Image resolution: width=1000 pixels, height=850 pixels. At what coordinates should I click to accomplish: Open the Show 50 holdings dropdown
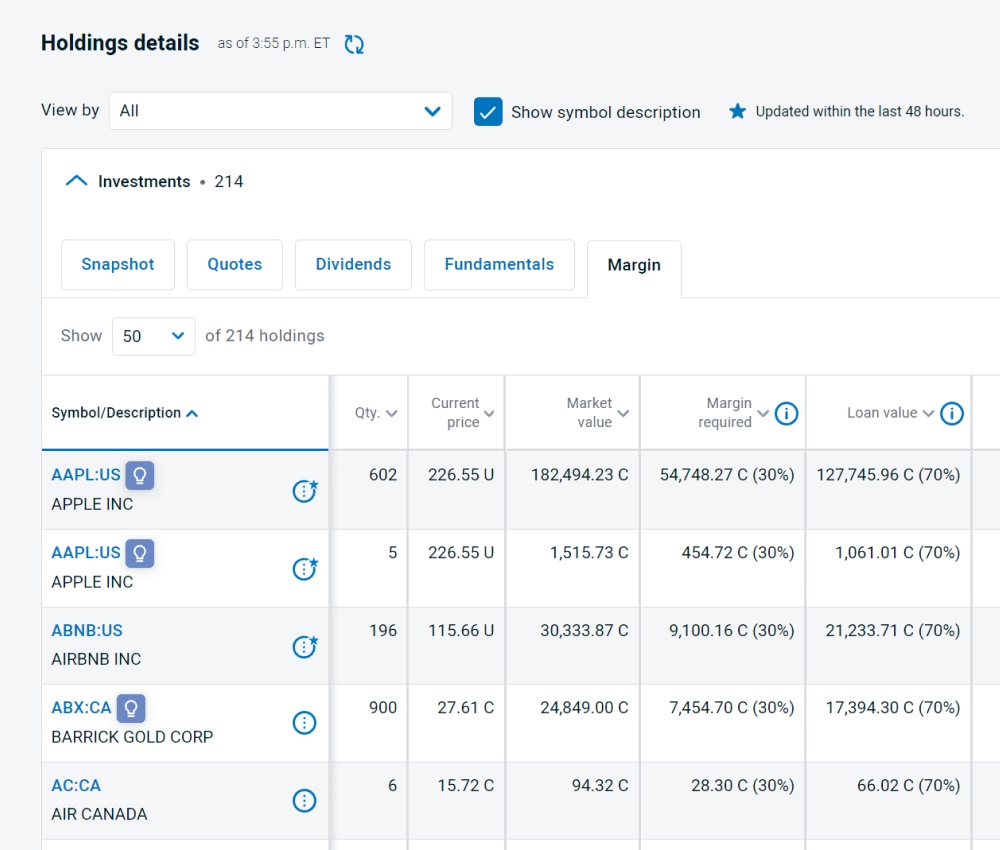tap(153, 336)
